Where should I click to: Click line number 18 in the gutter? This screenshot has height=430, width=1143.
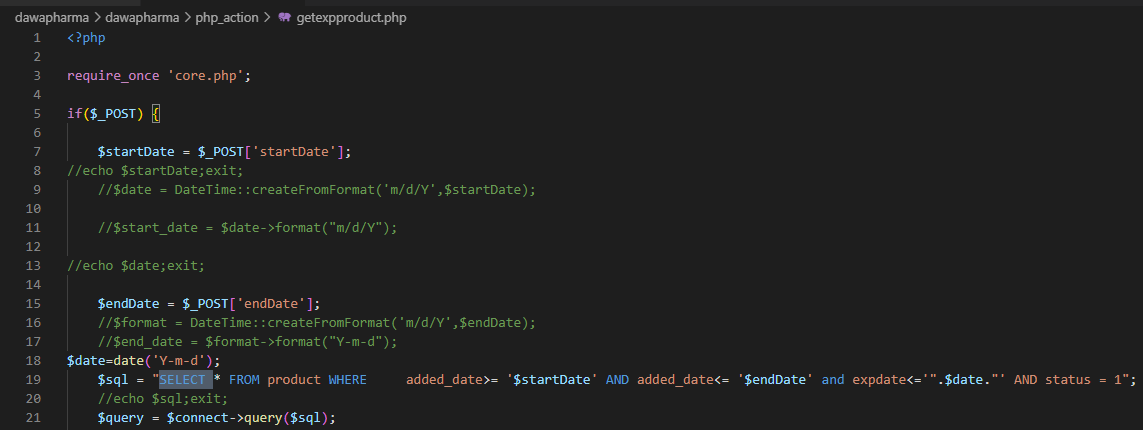[34, 359]
